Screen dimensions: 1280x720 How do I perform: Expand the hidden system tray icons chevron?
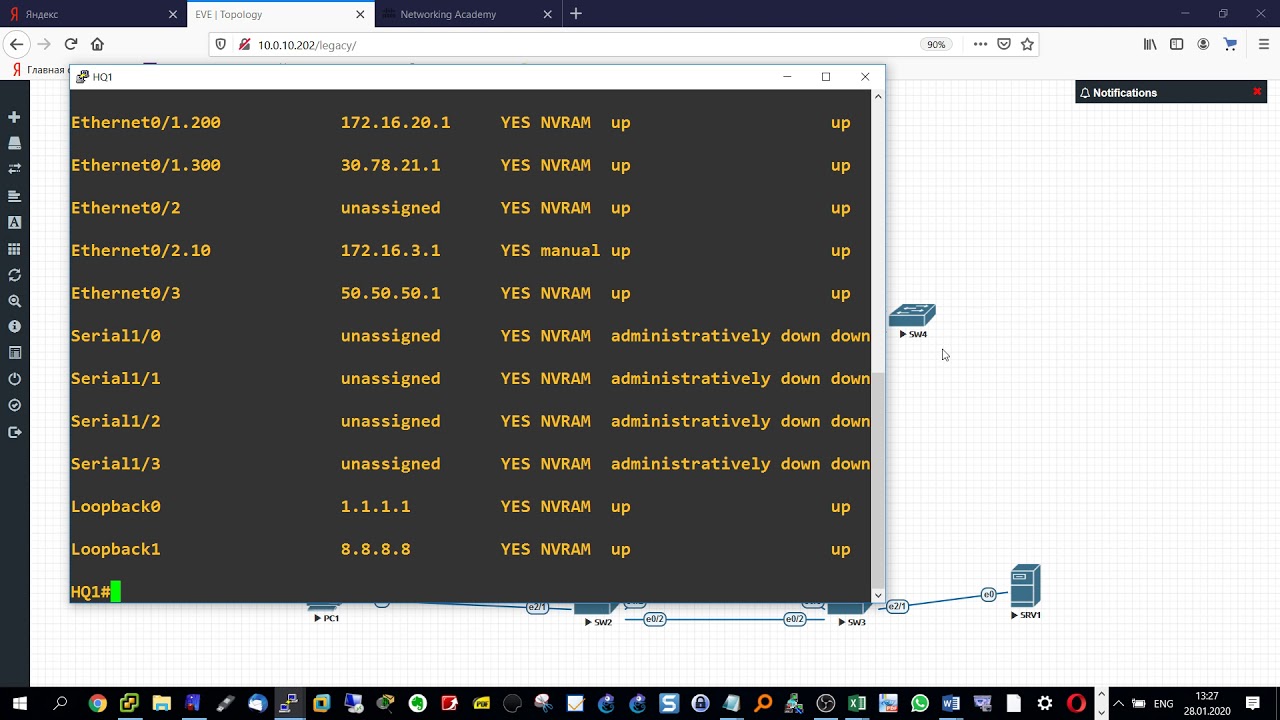pyautogui.click(x=1118, y=703)
